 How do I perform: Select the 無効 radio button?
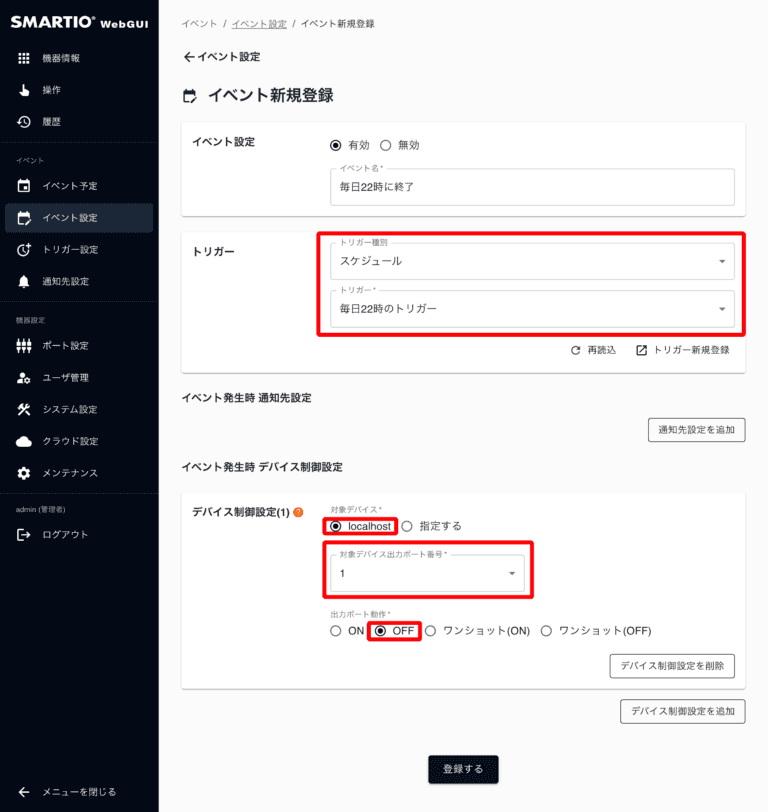(x=385, y=146)
